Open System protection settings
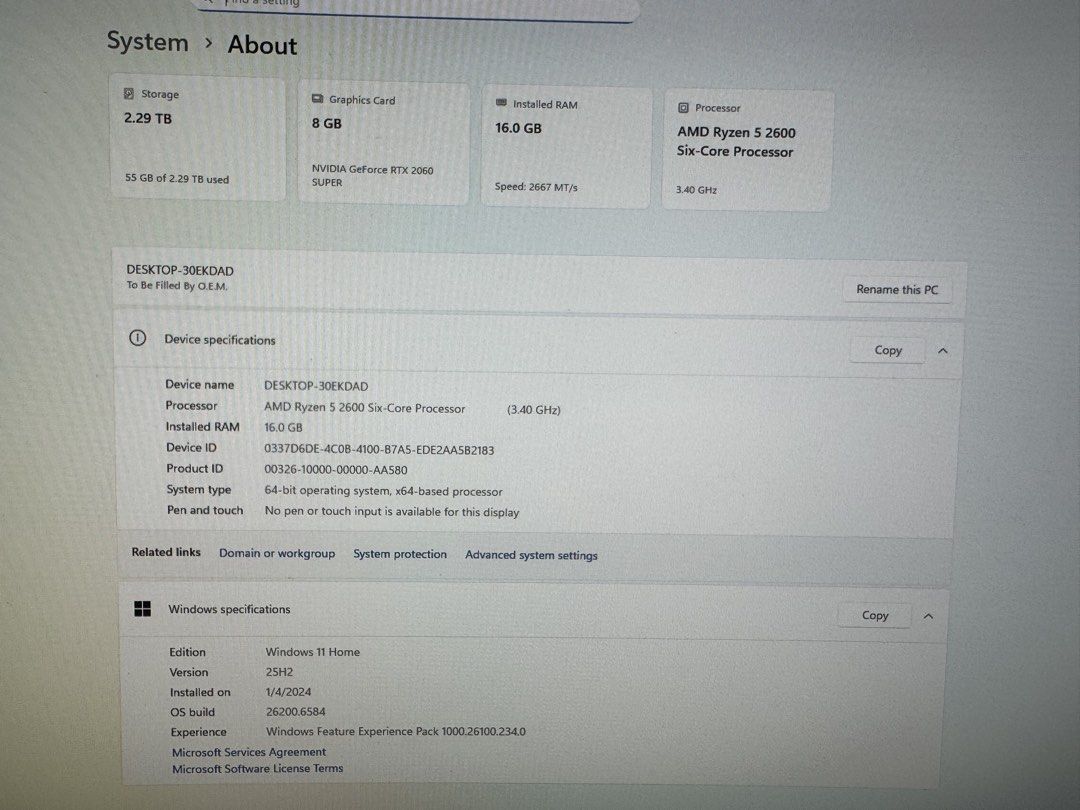The image size is (1080, 810). click(x=400, y=553)
